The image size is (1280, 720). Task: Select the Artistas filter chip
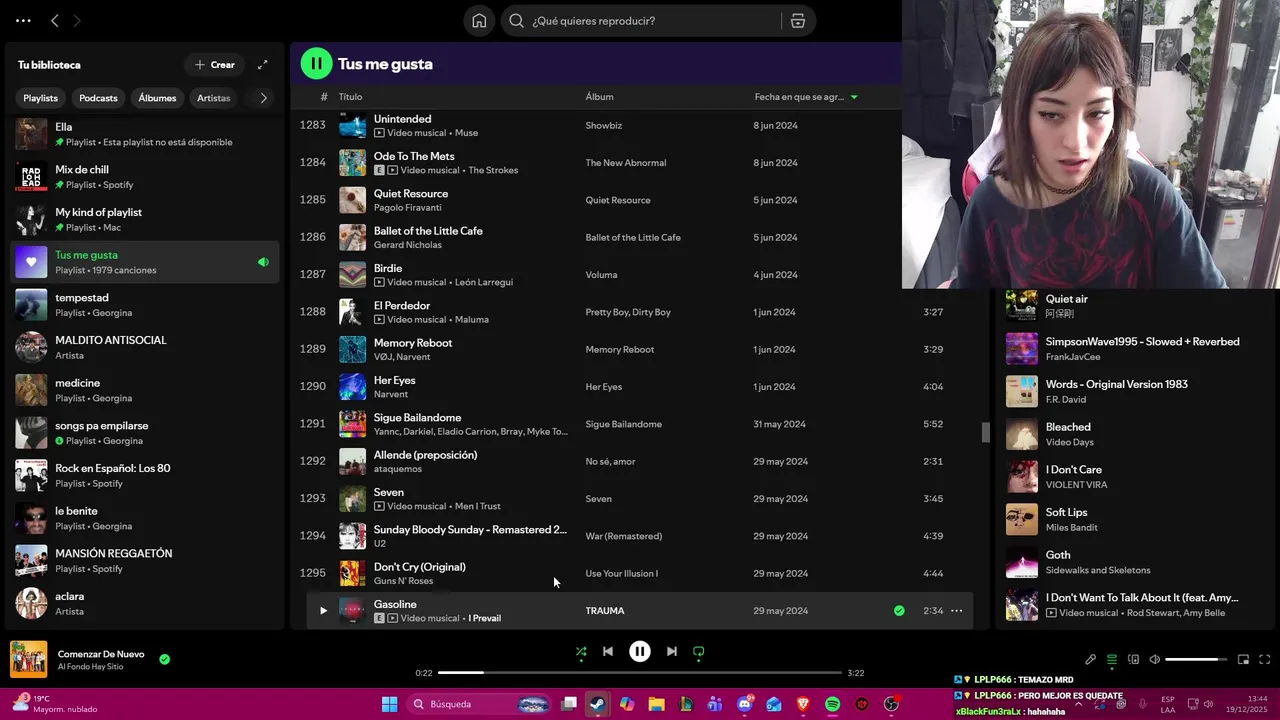pos(213,98)
